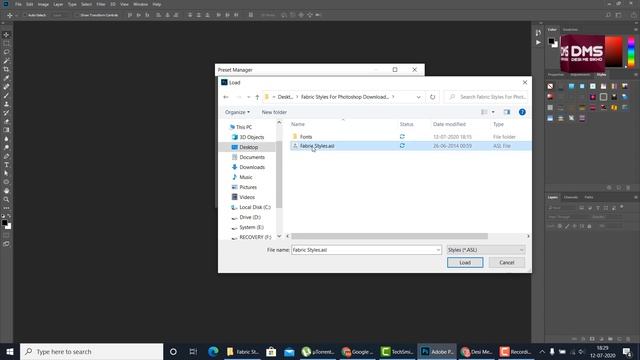Select the Healing Brush tool
This screenshot has height=360, width=640.
pyautogui.click(x=6, y=87)
